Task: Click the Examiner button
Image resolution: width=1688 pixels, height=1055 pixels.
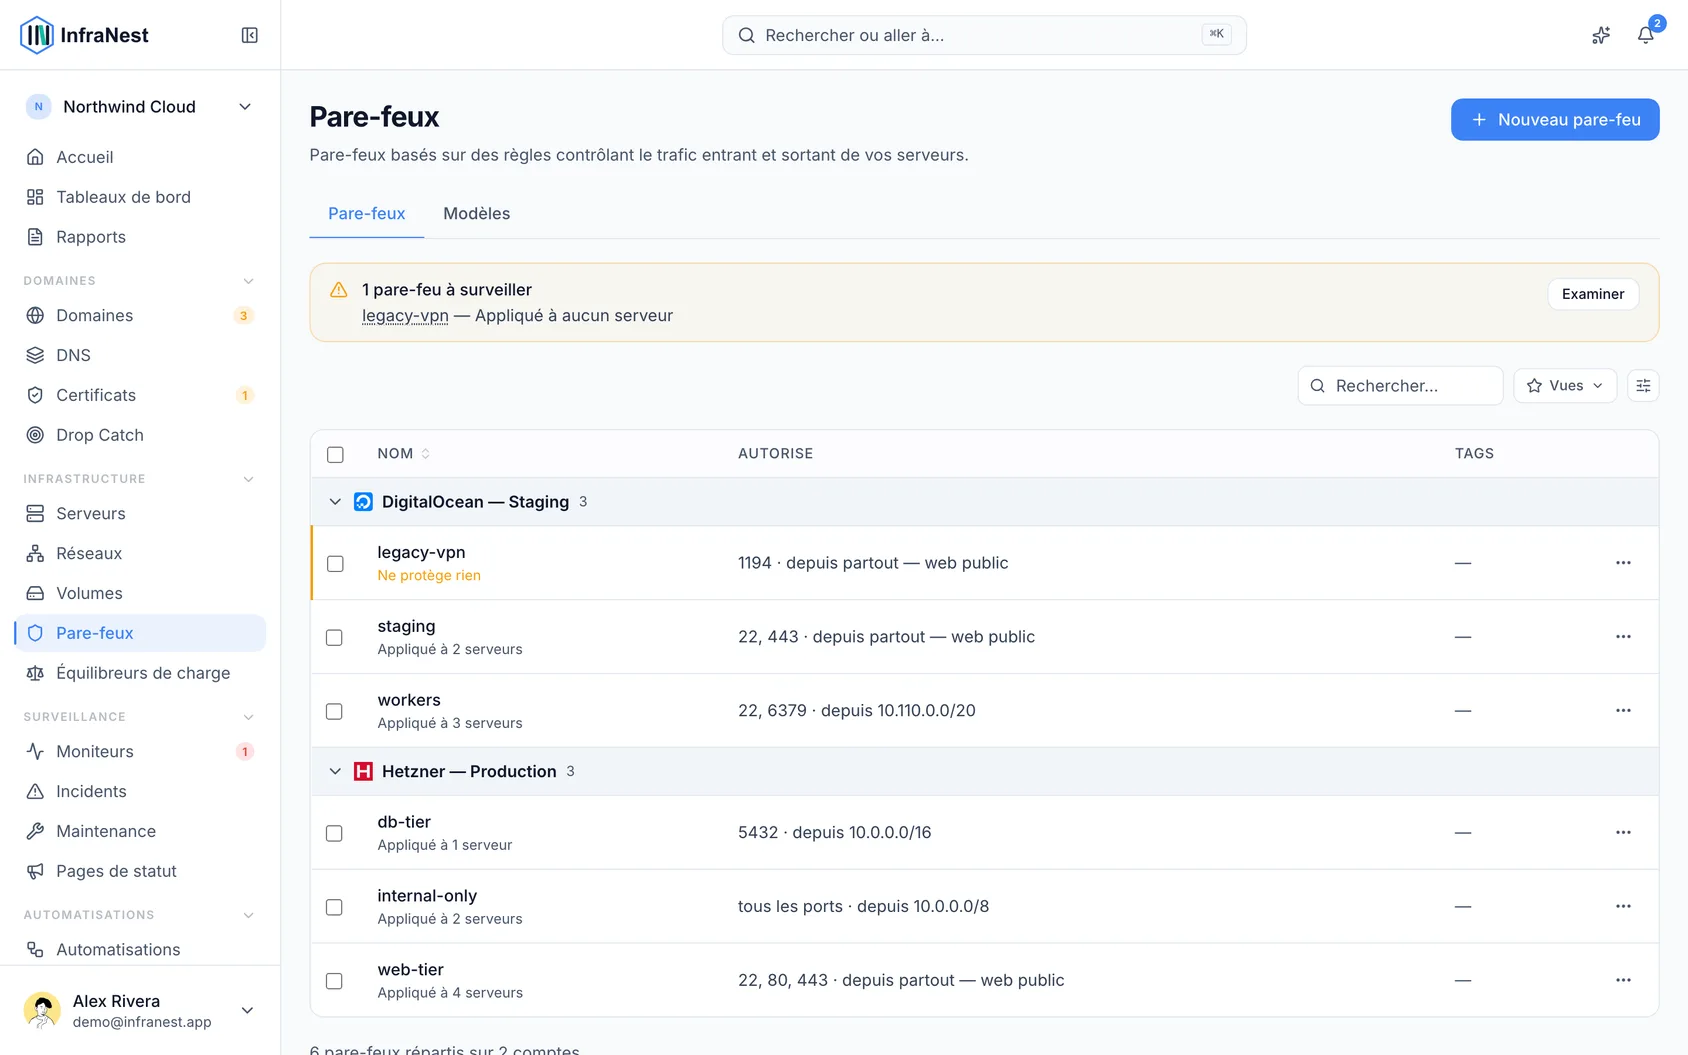Action: (x=1593, y=294)
